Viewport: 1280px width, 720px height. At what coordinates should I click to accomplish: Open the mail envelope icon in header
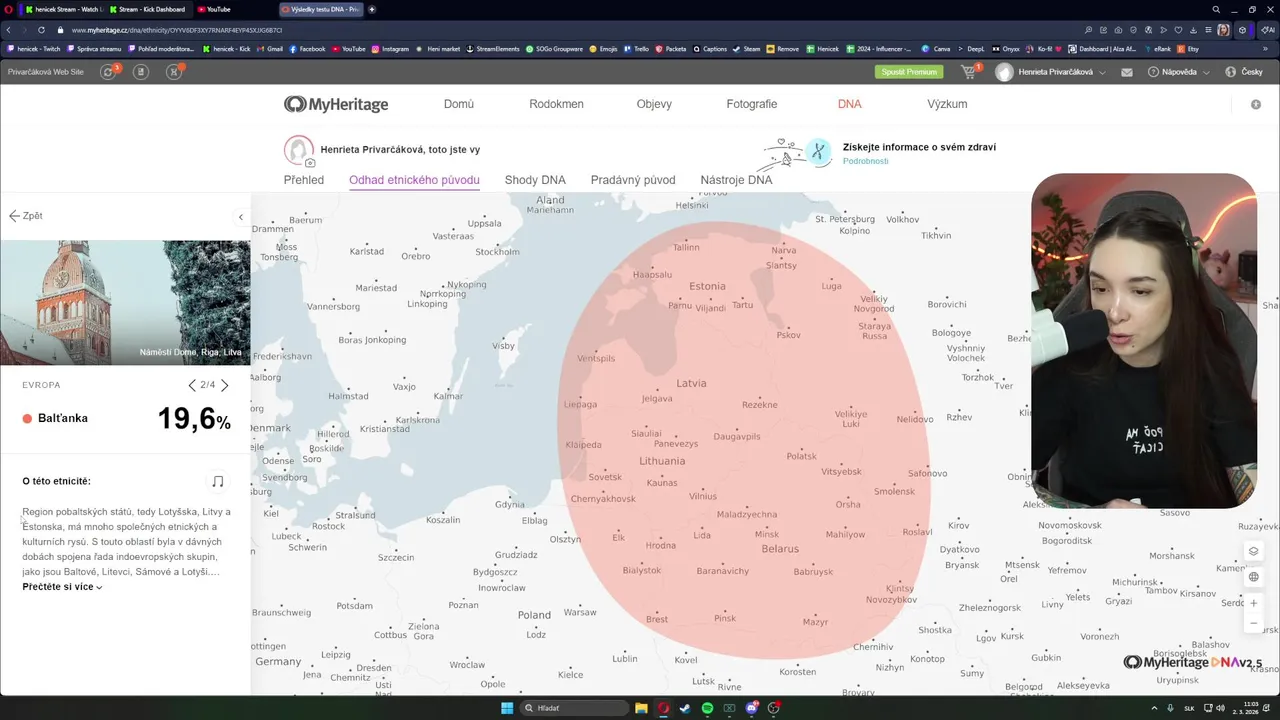[x=1127, y=72]
